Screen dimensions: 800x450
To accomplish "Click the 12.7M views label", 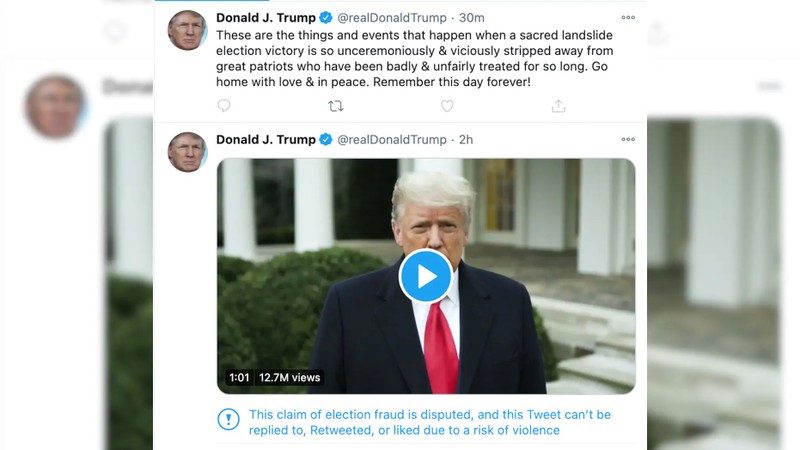I will click(x=289, y=378).
